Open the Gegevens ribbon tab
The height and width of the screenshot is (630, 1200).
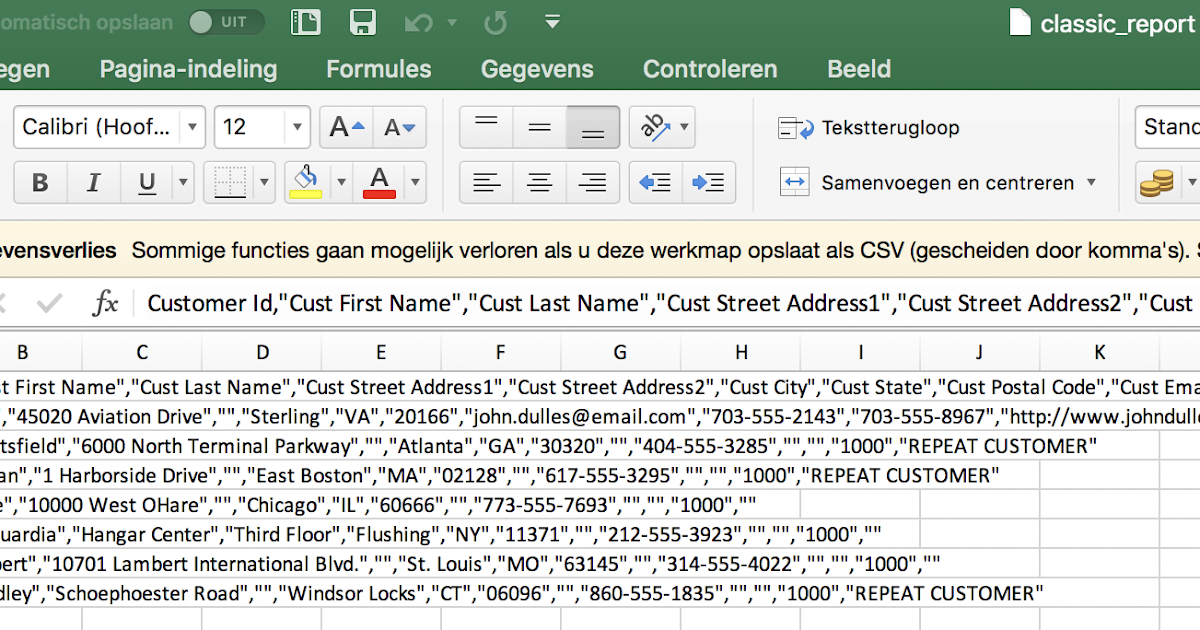[x=537, y=69]
